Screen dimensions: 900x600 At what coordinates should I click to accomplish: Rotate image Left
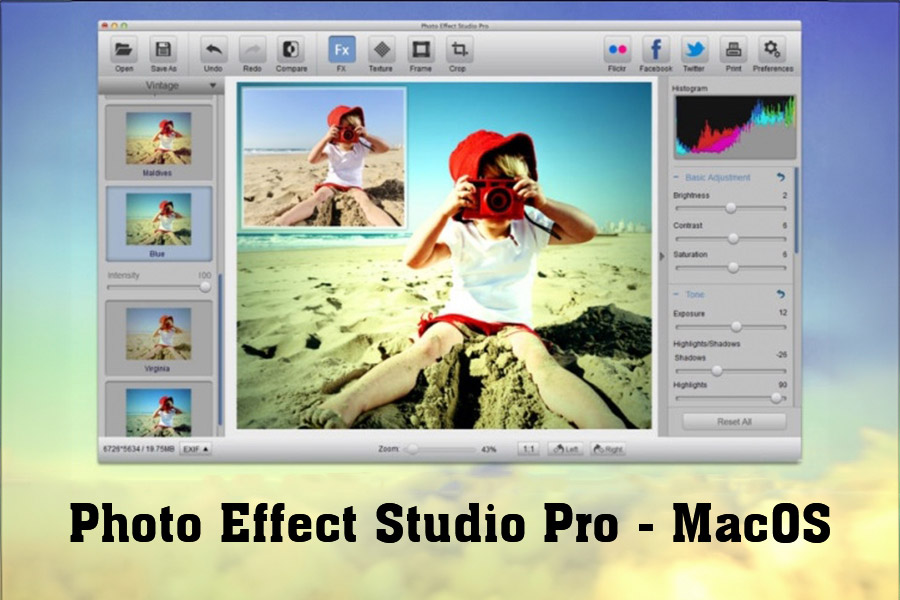pyautogui.click(x=565, y=449)
